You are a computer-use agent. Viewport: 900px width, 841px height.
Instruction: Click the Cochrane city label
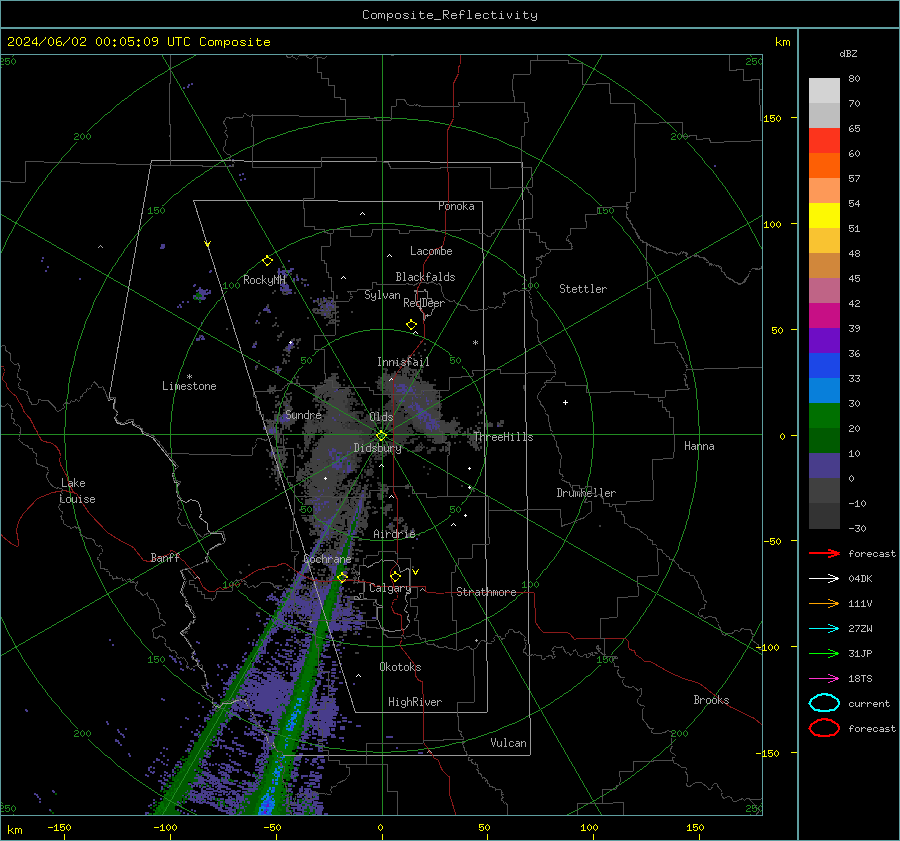pyautogui.click(x=327, y=559)
